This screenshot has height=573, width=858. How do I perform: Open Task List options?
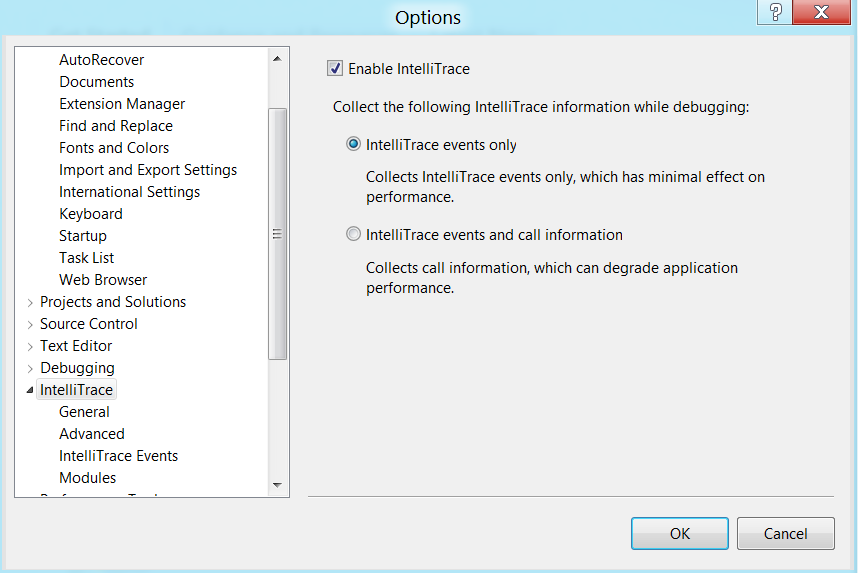[x=86, y=258]
